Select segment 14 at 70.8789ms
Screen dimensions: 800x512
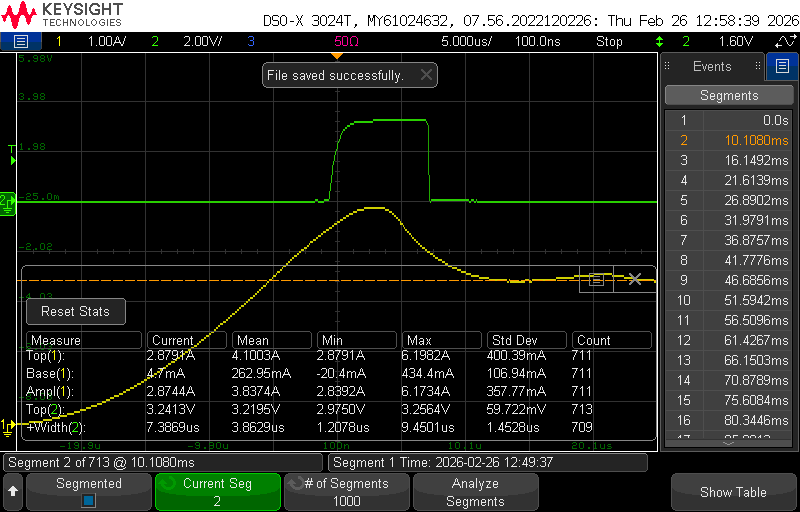[729, 380]
